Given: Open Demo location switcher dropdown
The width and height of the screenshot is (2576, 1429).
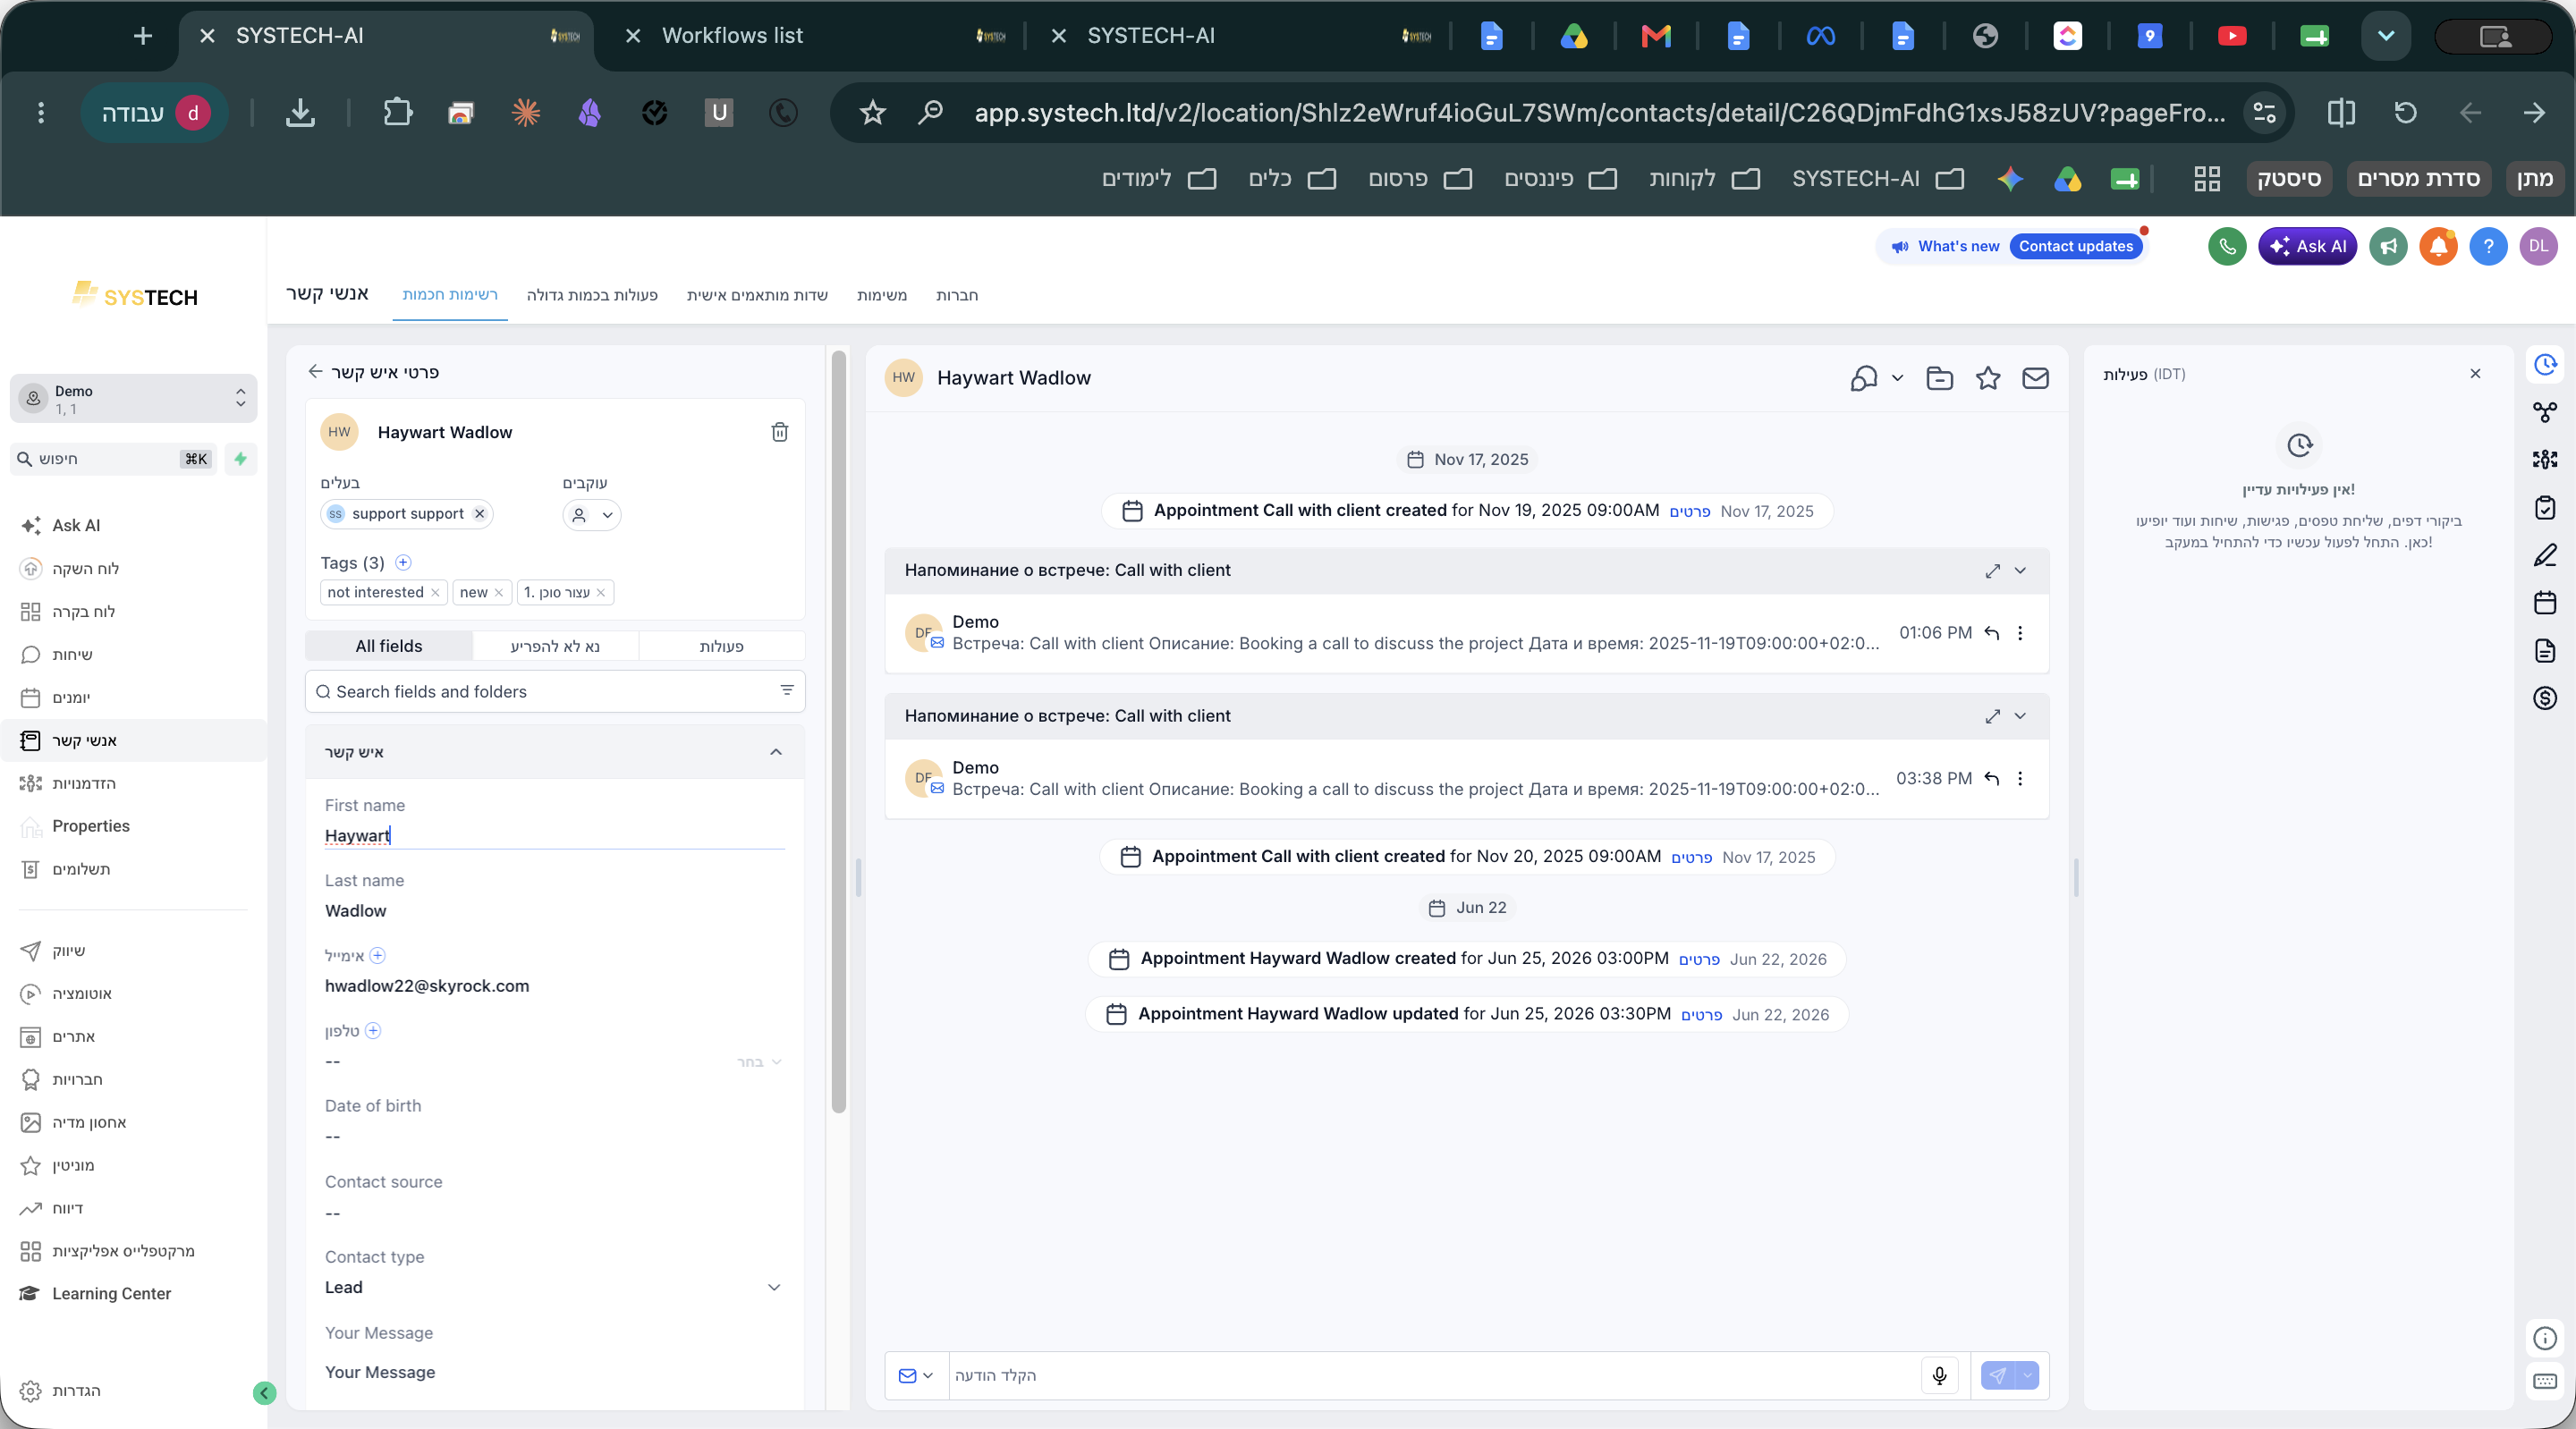Looking at the screenshot, I should [x=133, y=398].
